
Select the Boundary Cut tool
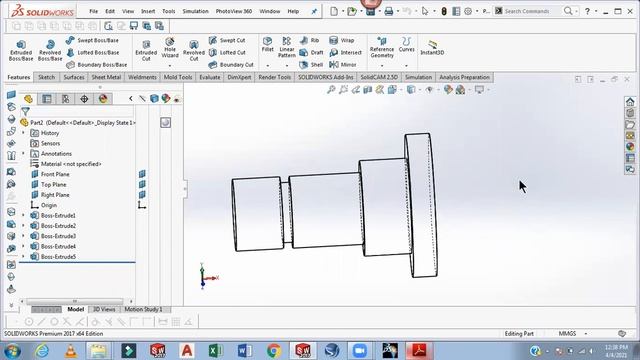[x=231, y=64]
